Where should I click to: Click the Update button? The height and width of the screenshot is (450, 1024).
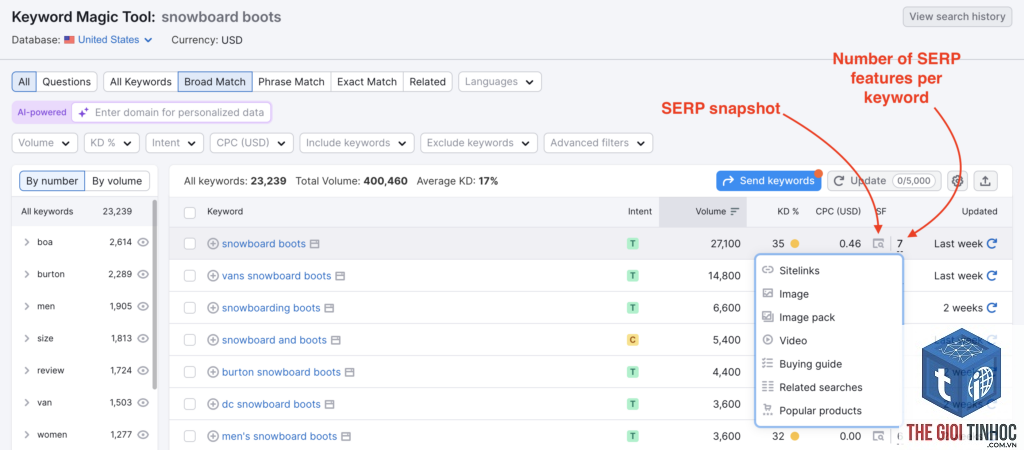point(884,181)
